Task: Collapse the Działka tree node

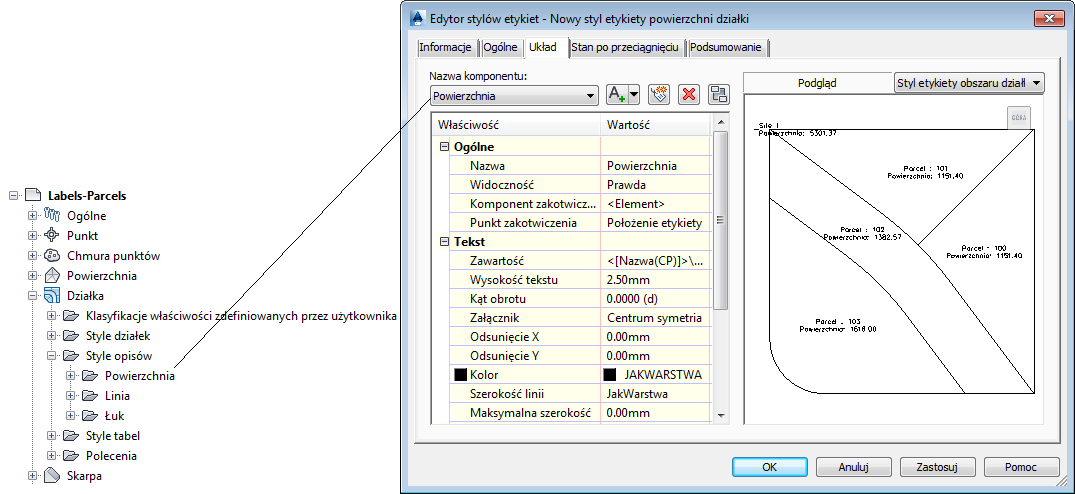Action: 32,296
